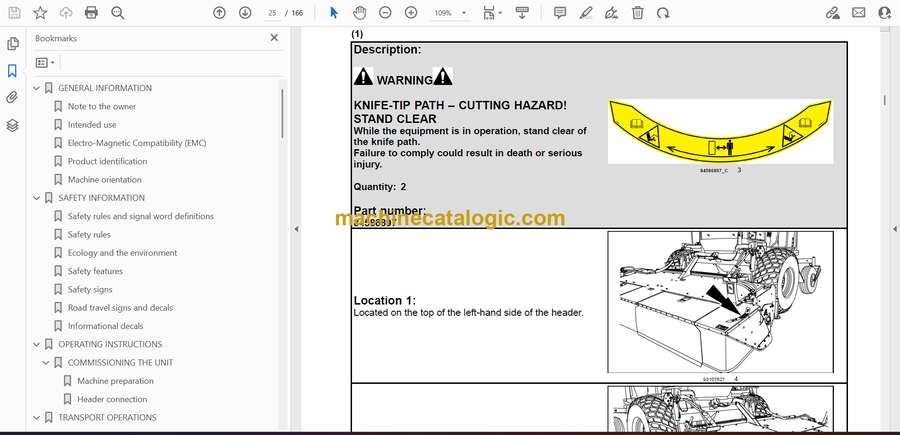Image resolution: width=900 pixels, height=435 pixels.
Task: Open the Find text search tool
Action: point(118,13)
